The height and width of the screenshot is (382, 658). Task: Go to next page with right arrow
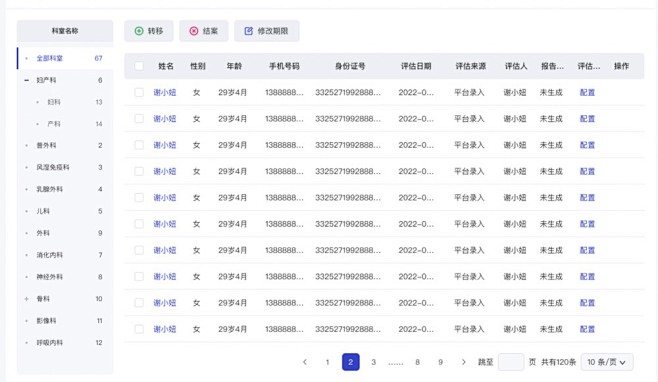coord(463,362)
